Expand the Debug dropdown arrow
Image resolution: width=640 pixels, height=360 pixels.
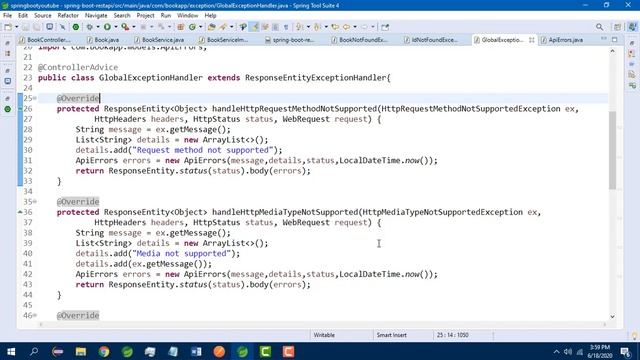97,27
